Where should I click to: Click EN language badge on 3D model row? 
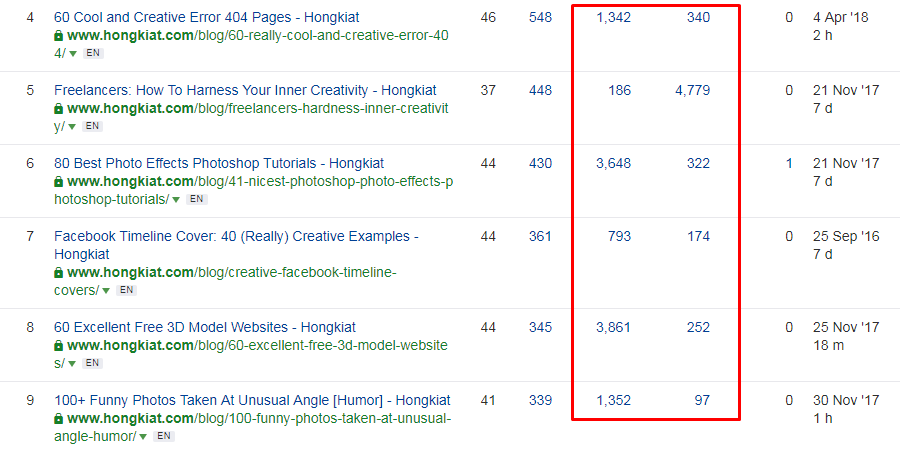92,363
